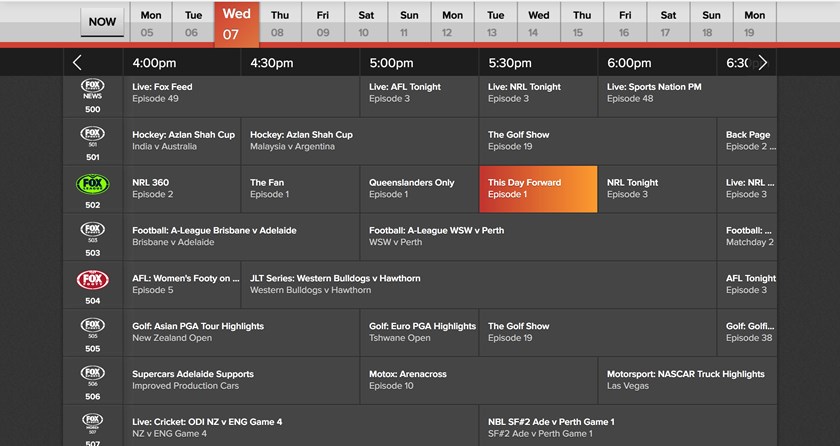
Task: Open AFL Tonight Episode 3 on channel 504
Action: point(747,285)
